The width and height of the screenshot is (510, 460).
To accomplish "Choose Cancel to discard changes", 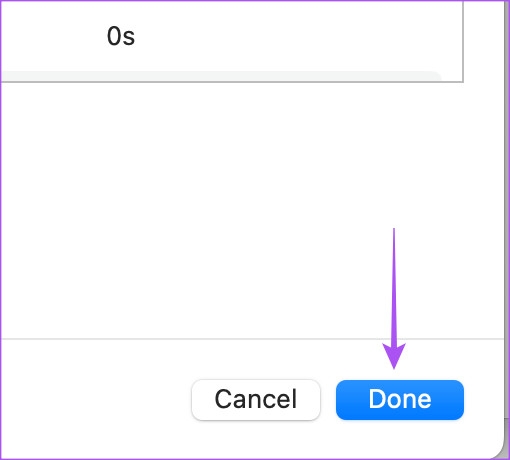I will click(256, 399).
